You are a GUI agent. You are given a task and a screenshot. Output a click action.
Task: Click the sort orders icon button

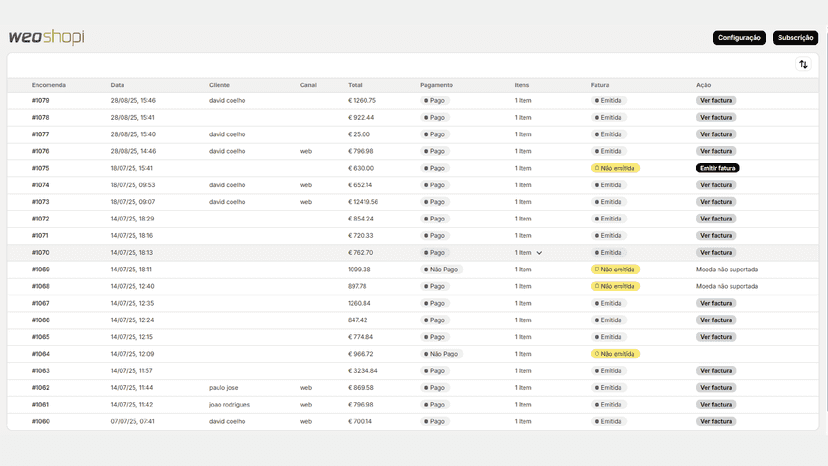pyautogui.click(x=803, y=64)
